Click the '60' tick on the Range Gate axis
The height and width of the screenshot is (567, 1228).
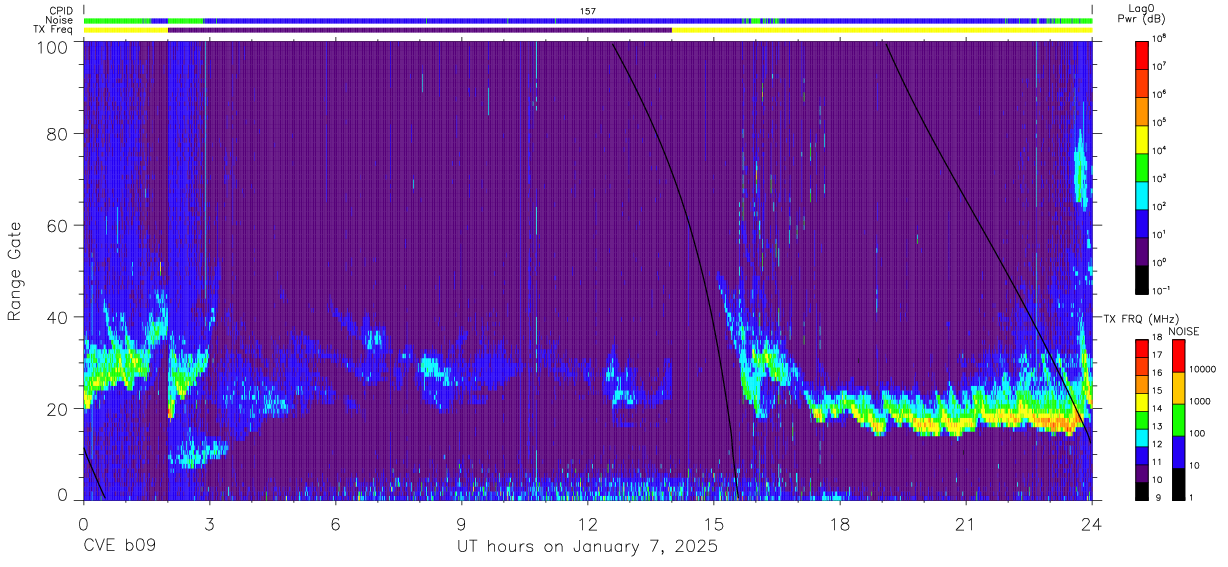point(58,226)
